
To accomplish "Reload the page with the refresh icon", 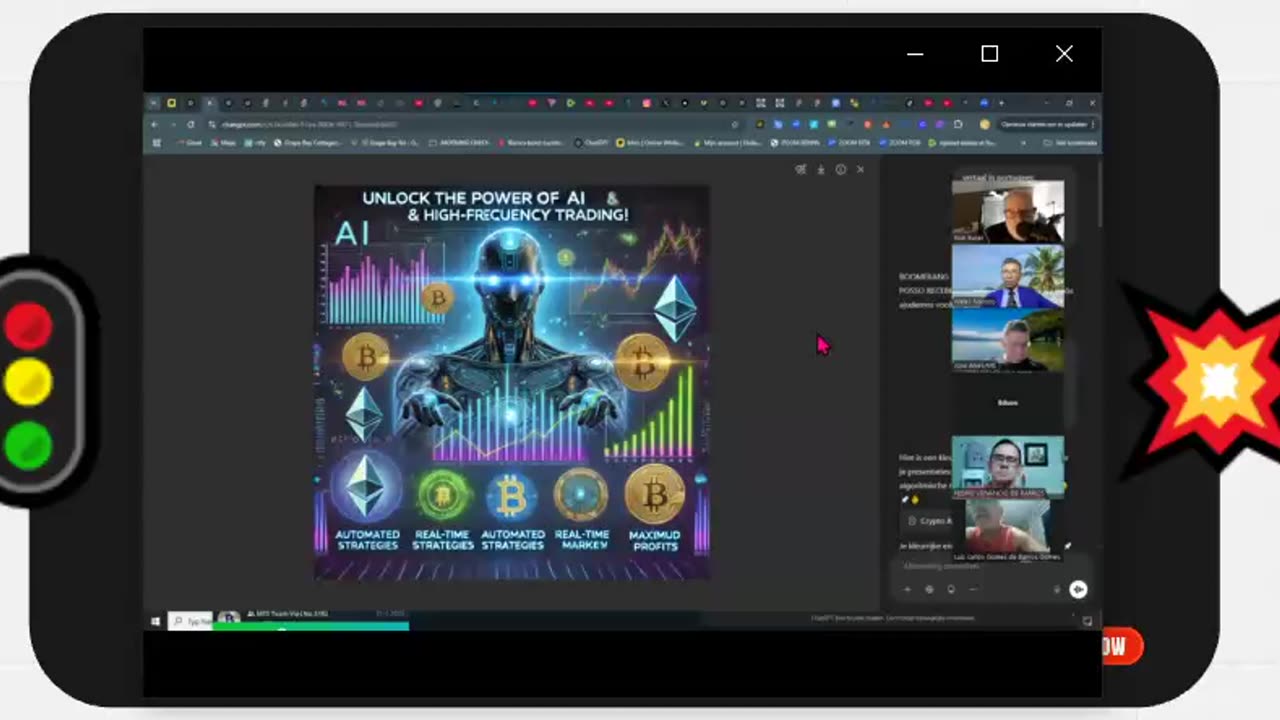I will [x=191, y=124].
